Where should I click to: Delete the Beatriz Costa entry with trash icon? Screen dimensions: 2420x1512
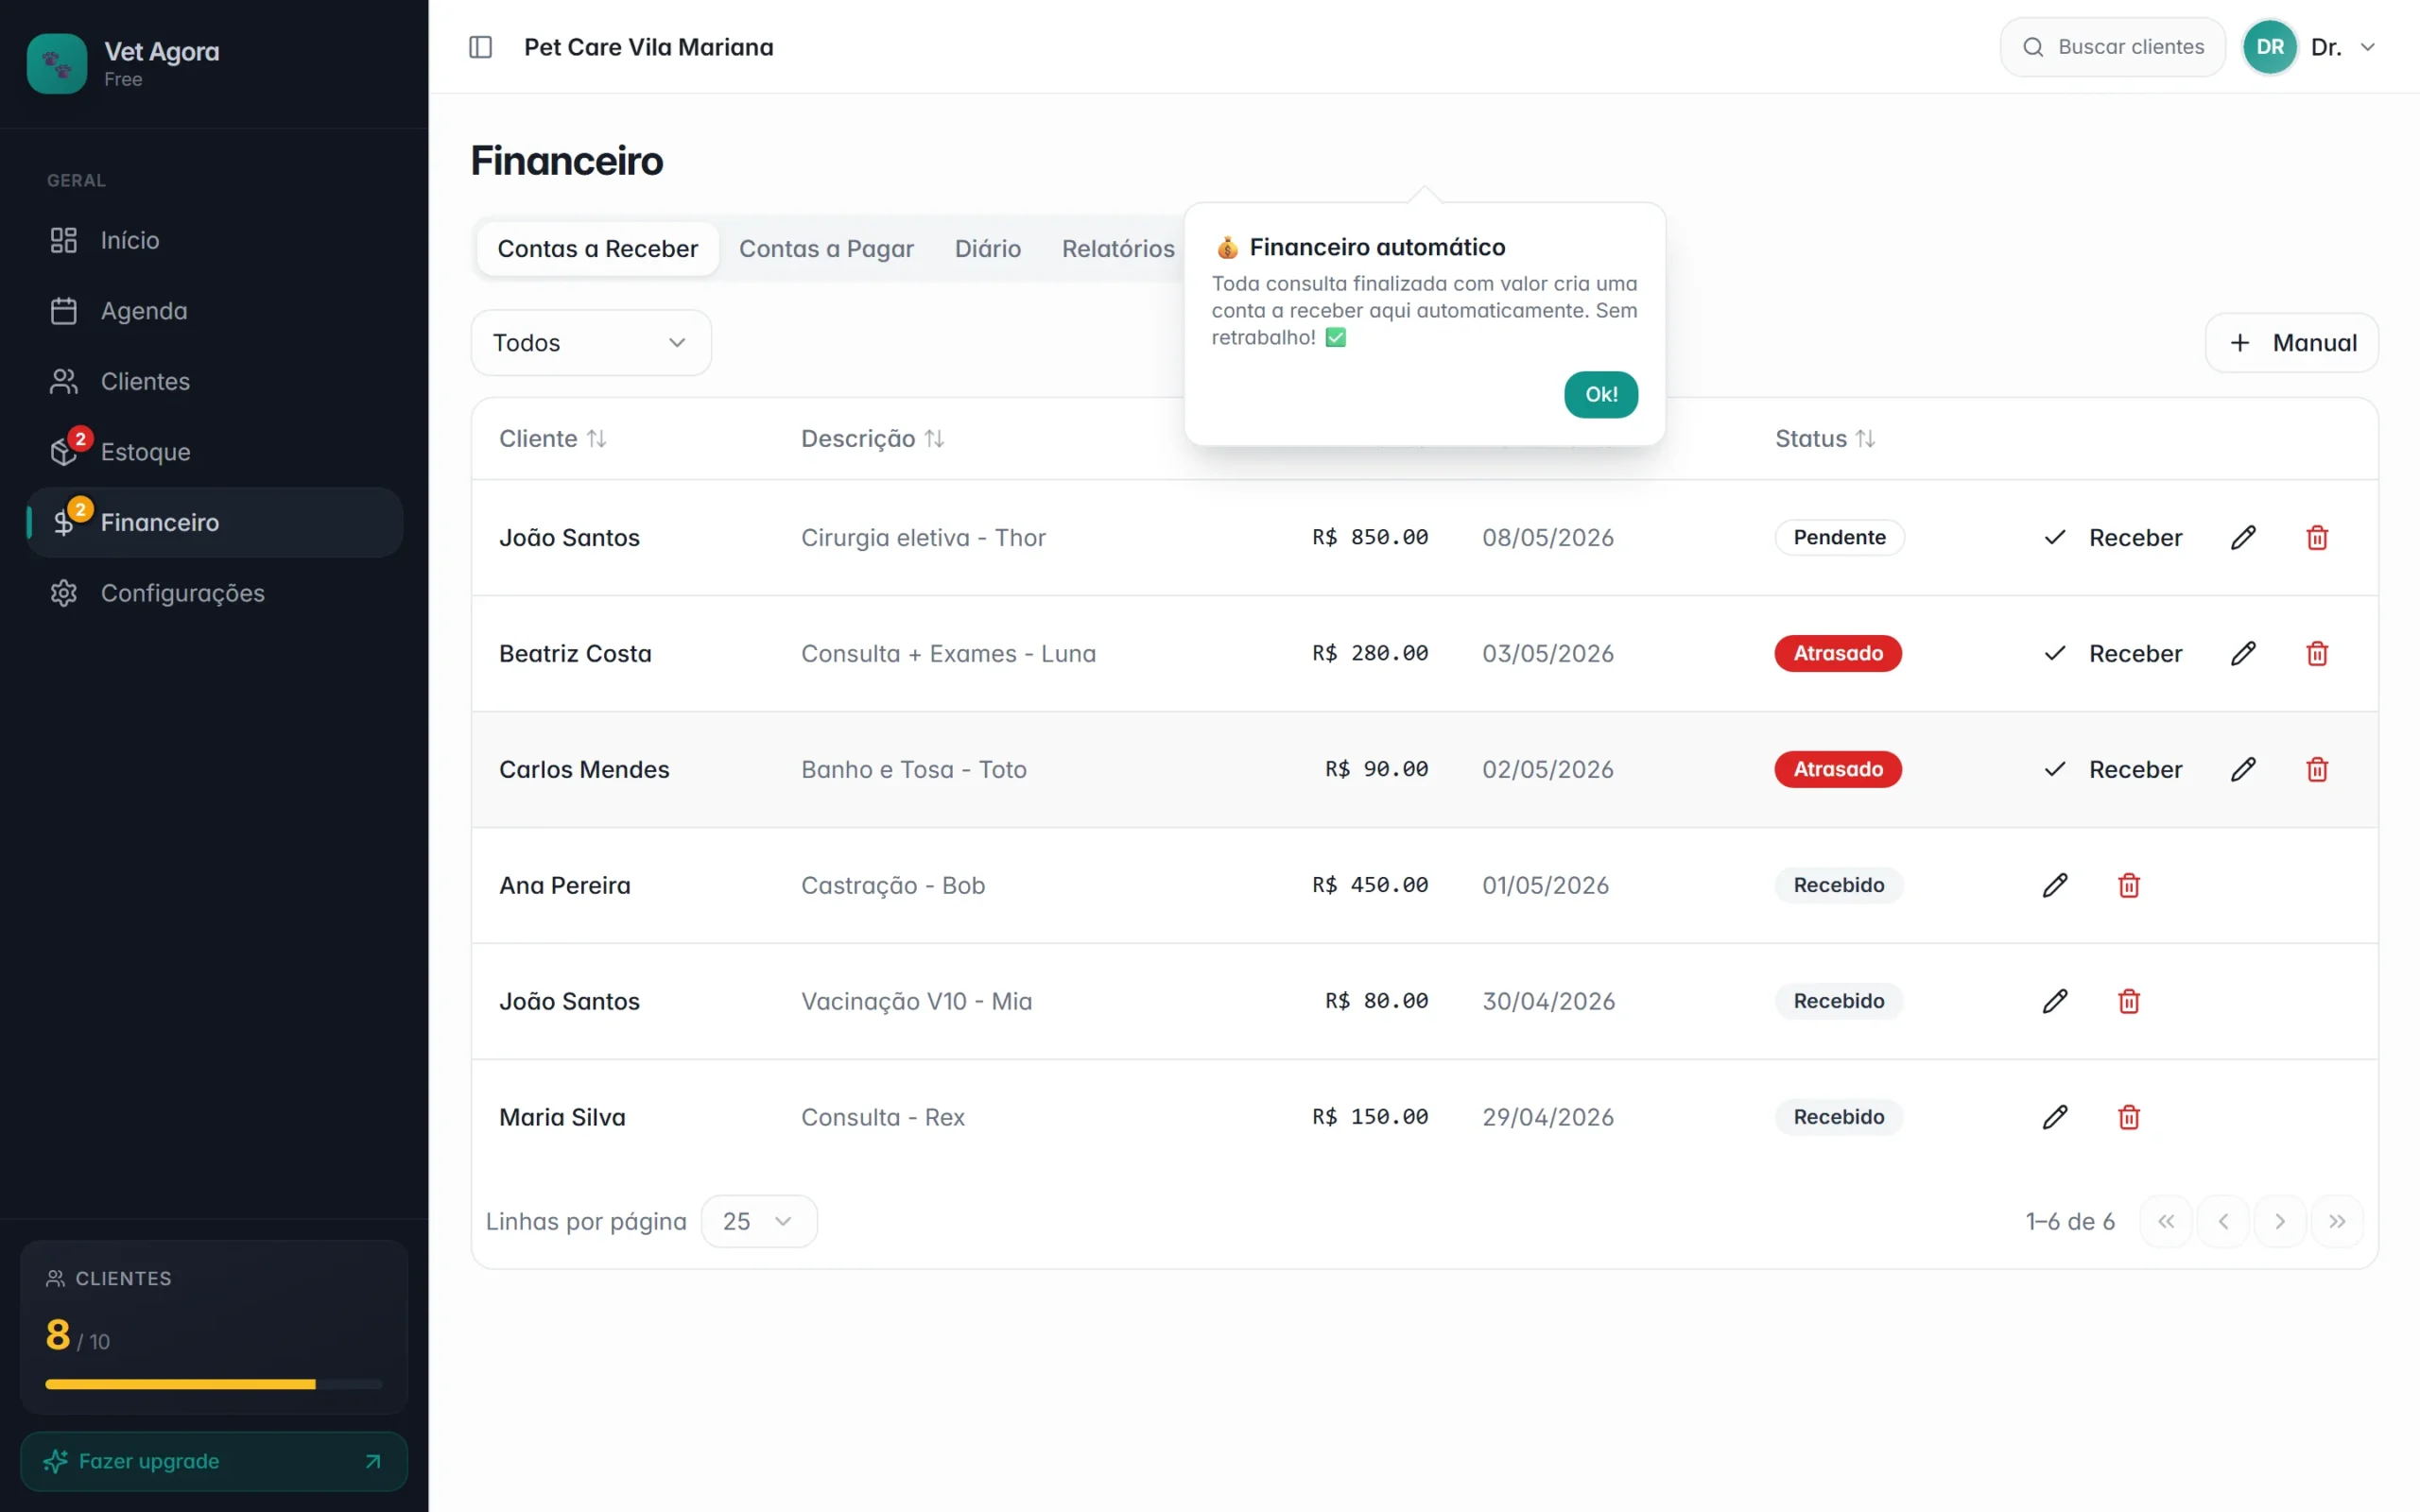coord(2317,654)
